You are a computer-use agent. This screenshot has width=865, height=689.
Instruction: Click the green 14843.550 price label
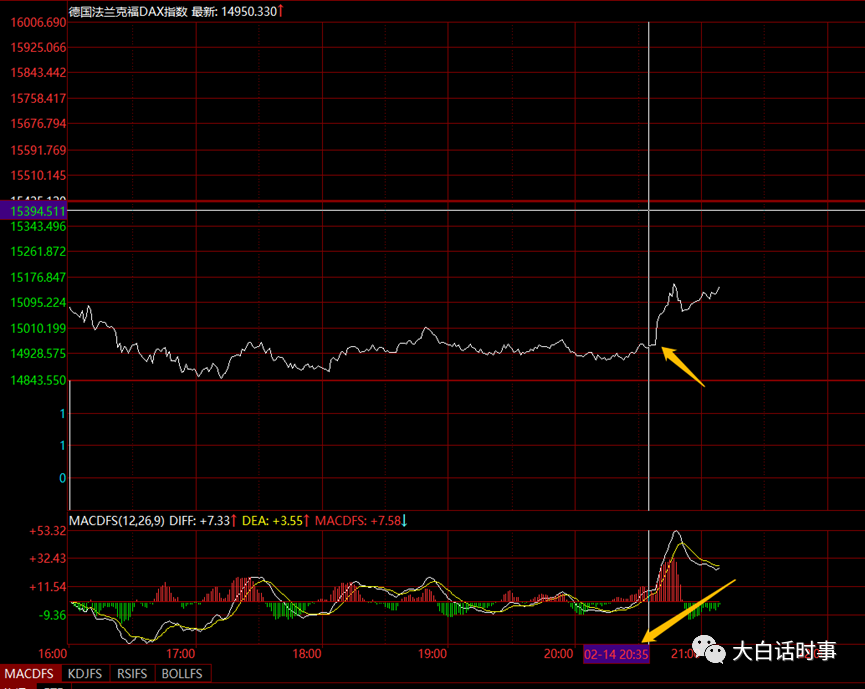point(38,380)
